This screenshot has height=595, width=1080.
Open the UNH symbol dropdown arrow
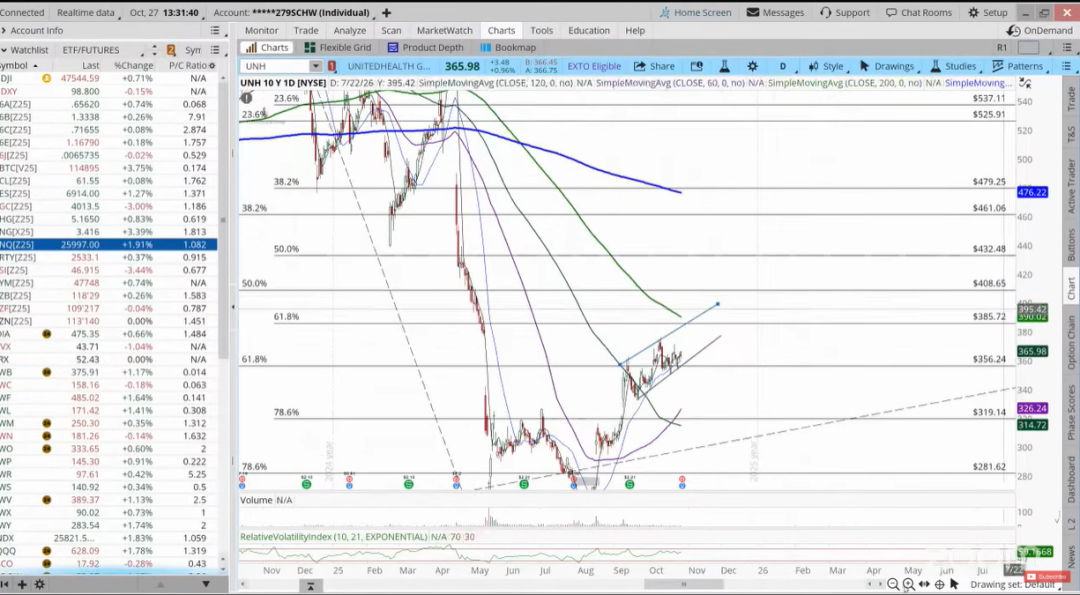pos(316,66)
